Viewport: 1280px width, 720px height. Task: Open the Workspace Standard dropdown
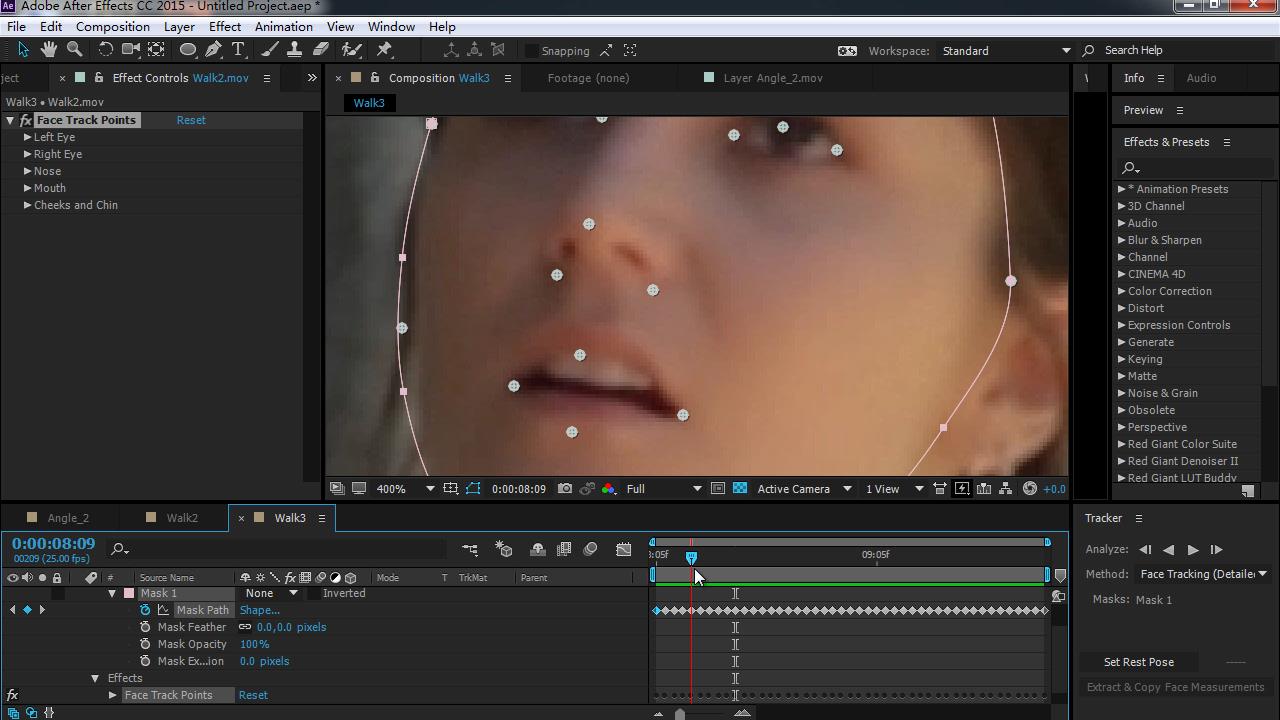pyautogui.click(x=1006, y=51)
